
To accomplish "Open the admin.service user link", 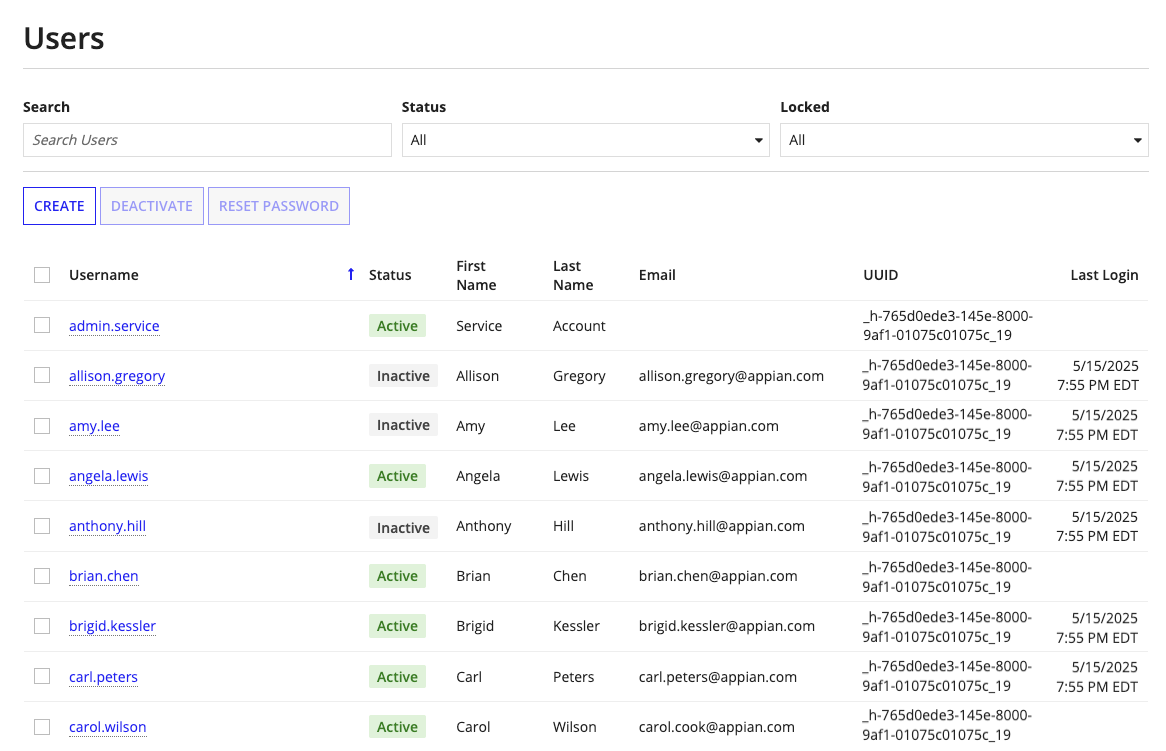I will click(x=114, y=326).
